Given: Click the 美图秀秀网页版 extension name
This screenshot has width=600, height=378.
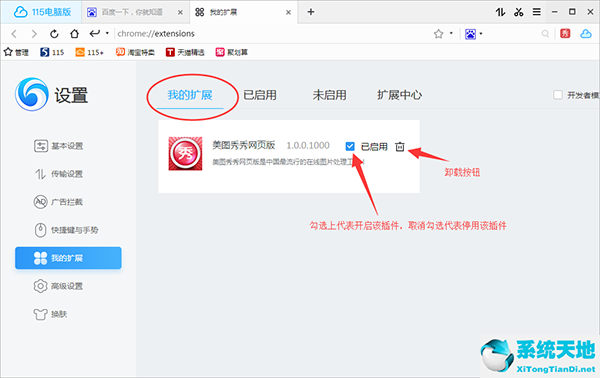Looking at the screenshot, I should [x=244, y=145].
